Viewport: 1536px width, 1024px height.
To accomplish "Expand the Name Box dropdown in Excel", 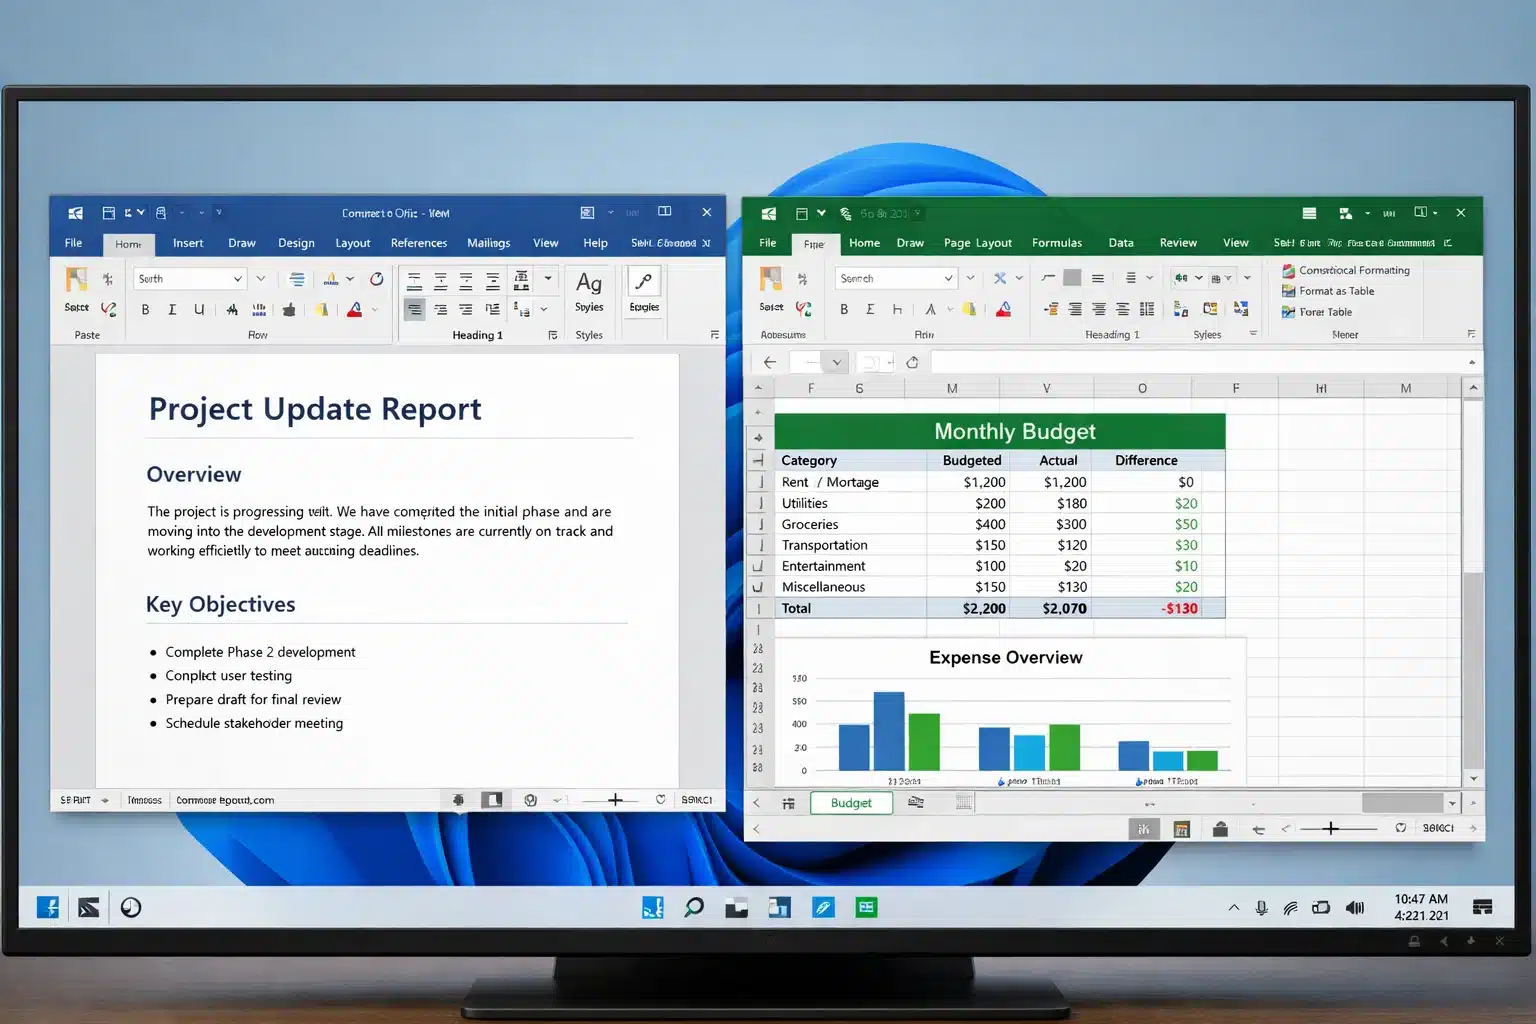I will coord(838,361).
